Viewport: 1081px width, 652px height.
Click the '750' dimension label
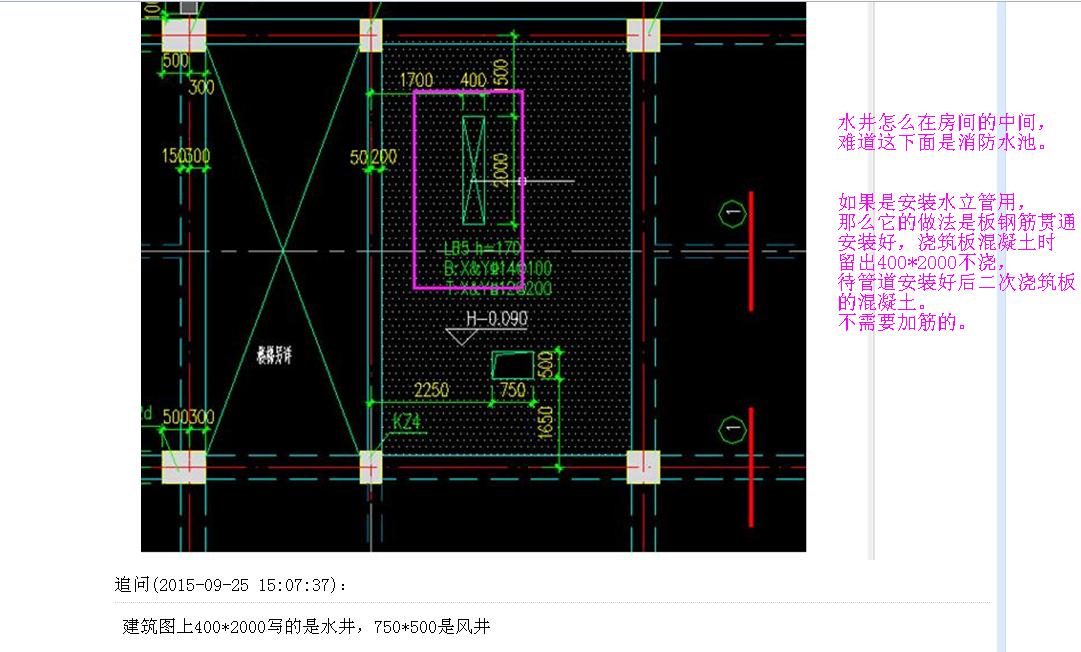point(512,390)
